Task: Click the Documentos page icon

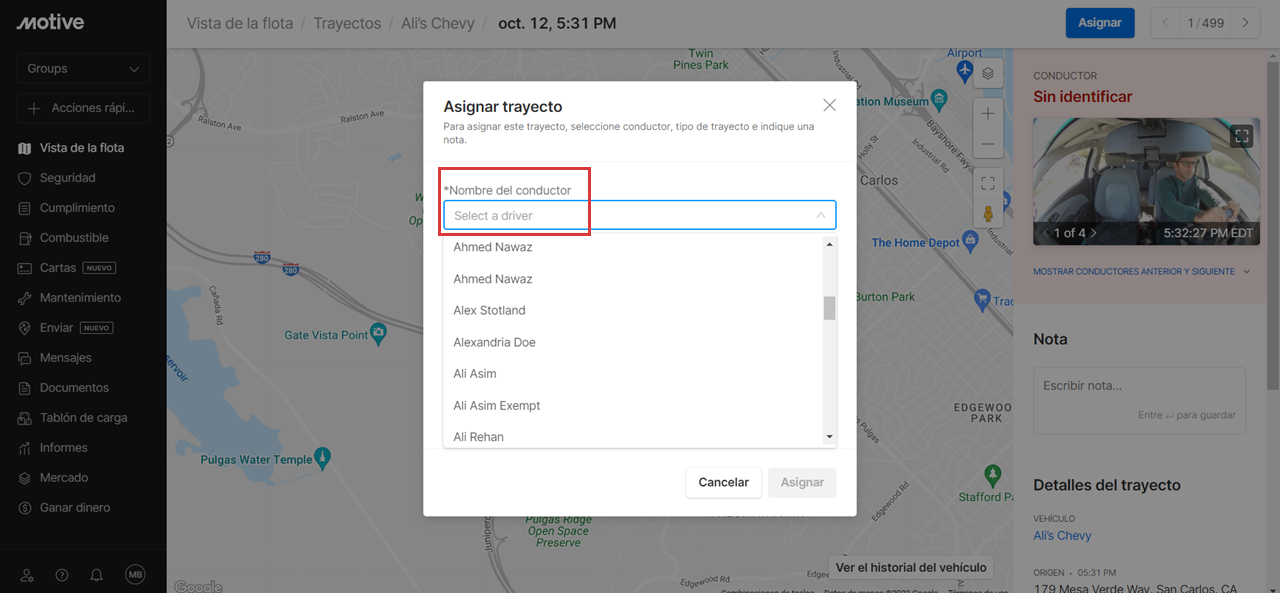Action: (25, 388)
